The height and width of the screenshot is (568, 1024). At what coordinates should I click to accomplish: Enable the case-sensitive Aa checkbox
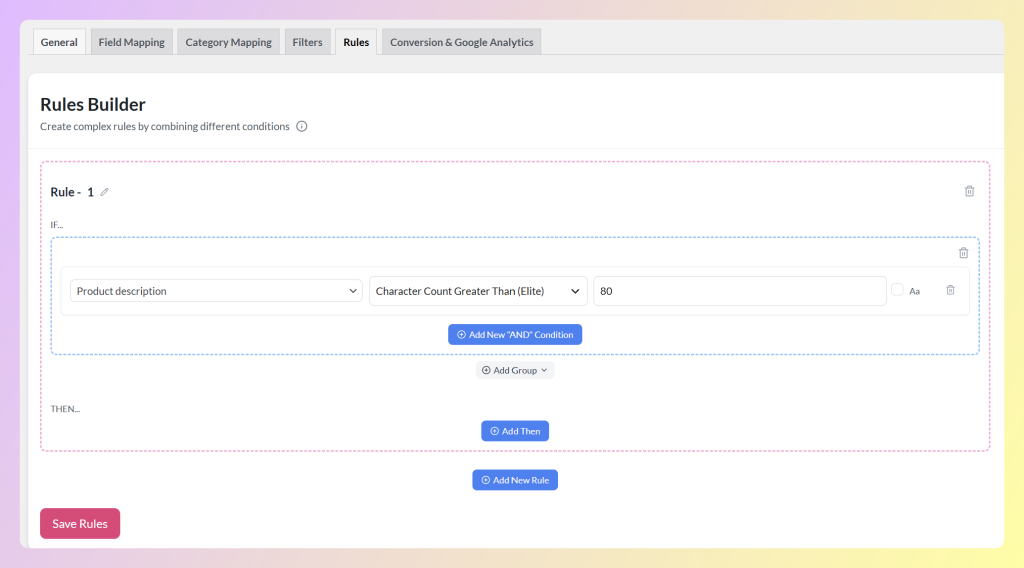click(897, 290)
